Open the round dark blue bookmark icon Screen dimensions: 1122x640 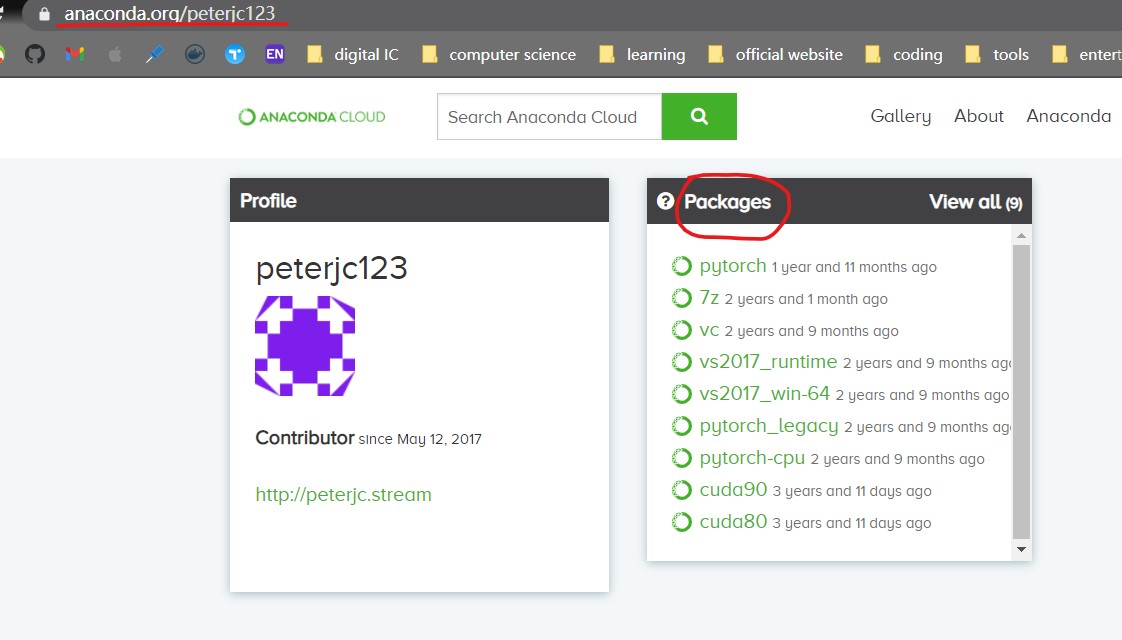click(195, 54)
